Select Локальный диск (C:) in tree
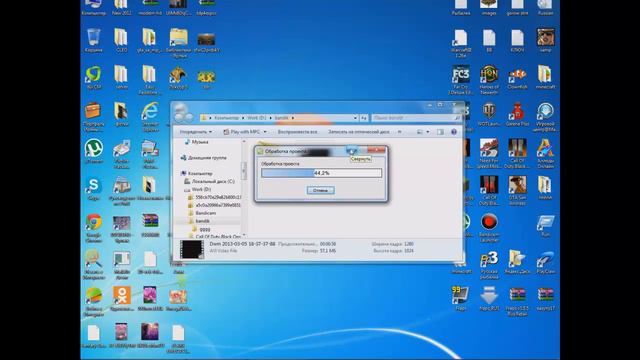Viewport: 640px width, 360px height. tap(209, 181)
